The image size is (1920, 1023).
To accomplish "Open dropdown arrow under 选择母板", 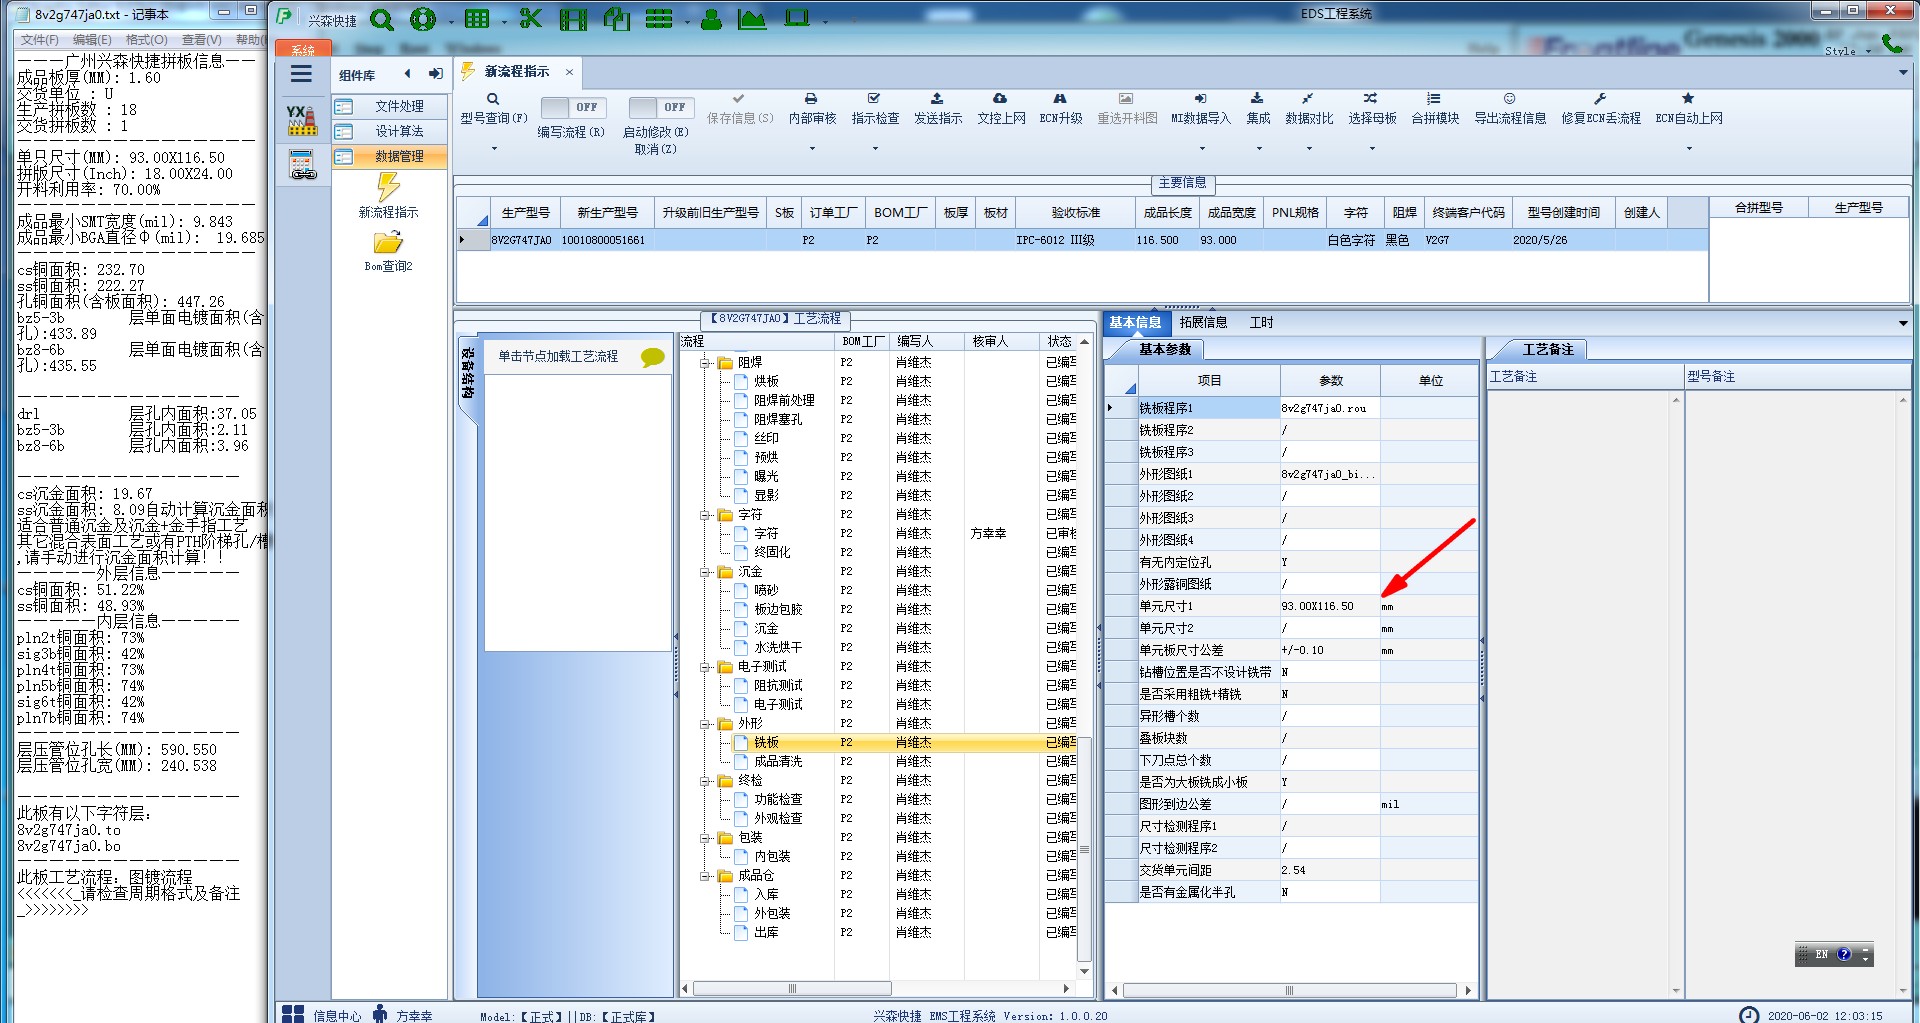I will coord(1372,149).
